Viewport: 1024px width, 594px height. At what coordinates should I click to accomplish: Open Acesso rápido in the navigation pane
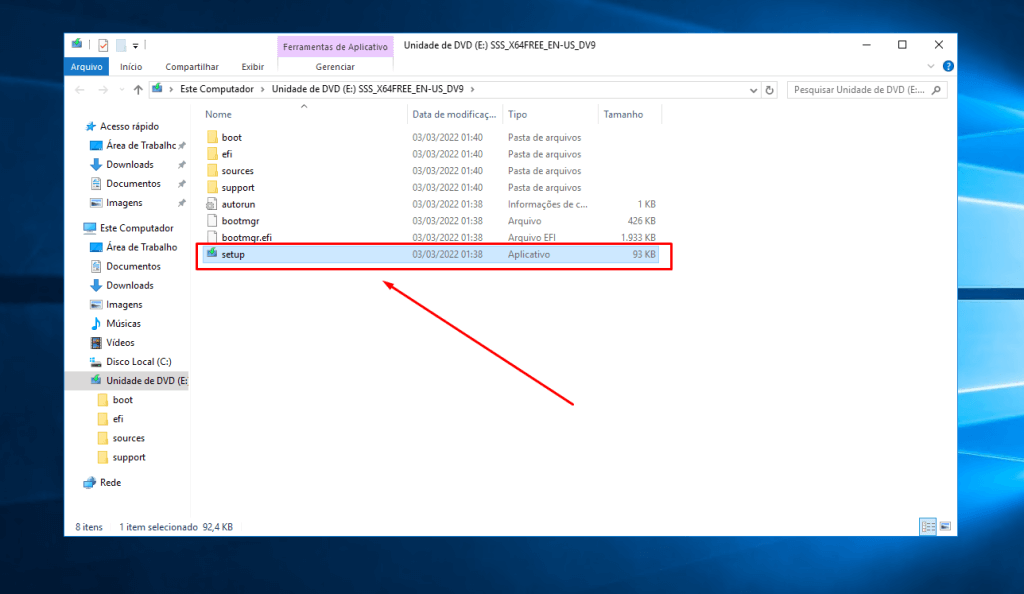click(x=129, y=126)
